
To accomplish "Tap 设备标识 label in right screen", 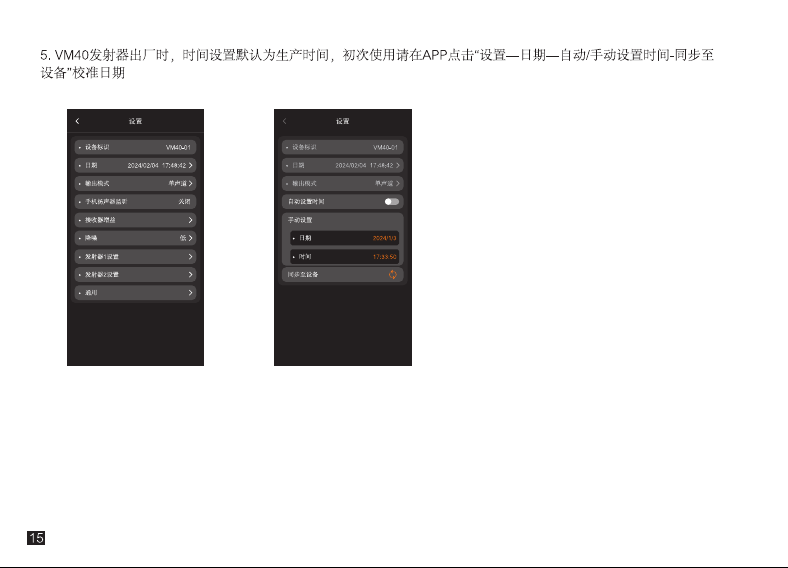I will 304,147.
